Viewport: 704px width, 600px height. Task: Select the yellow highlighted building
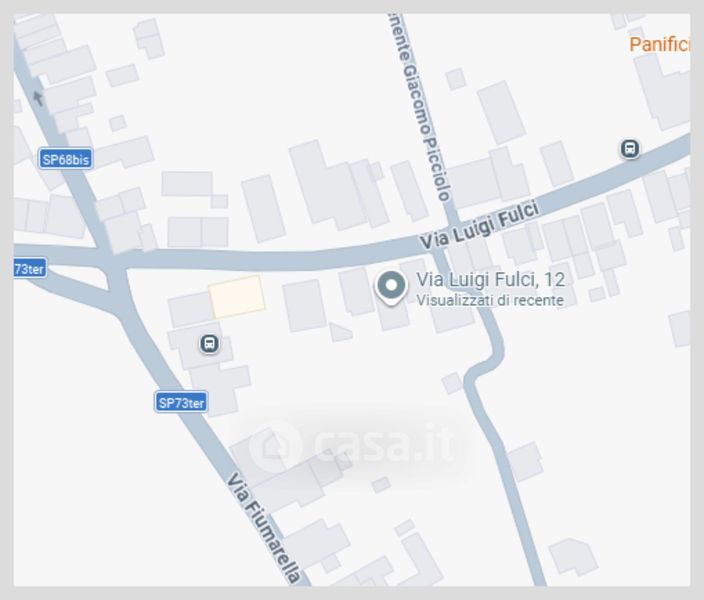click(x=237, y=297)
